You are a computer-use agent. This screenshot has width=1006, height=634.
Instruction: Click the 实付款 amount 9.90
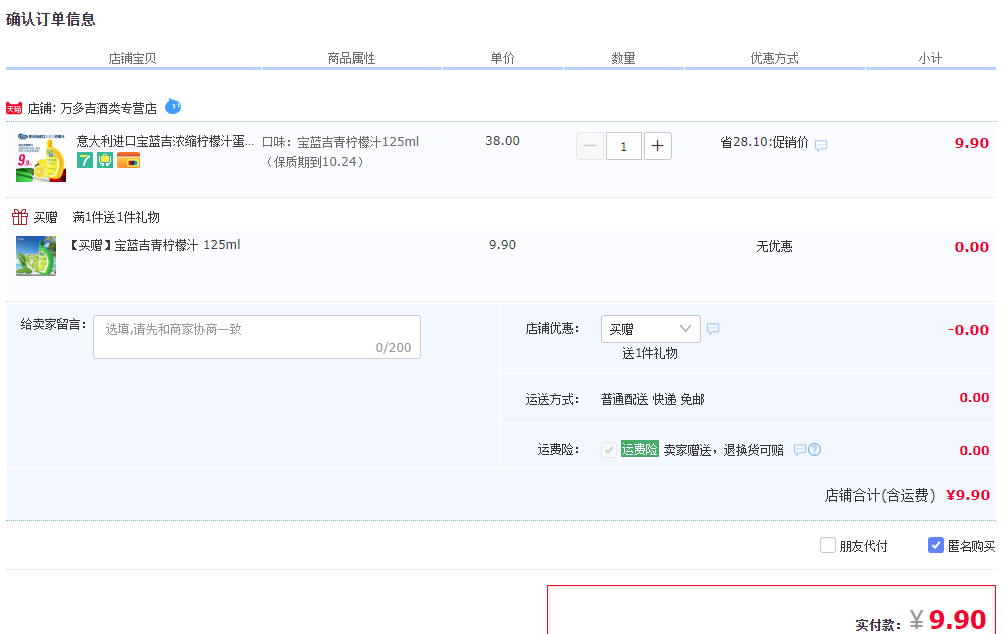click(957, 619)
